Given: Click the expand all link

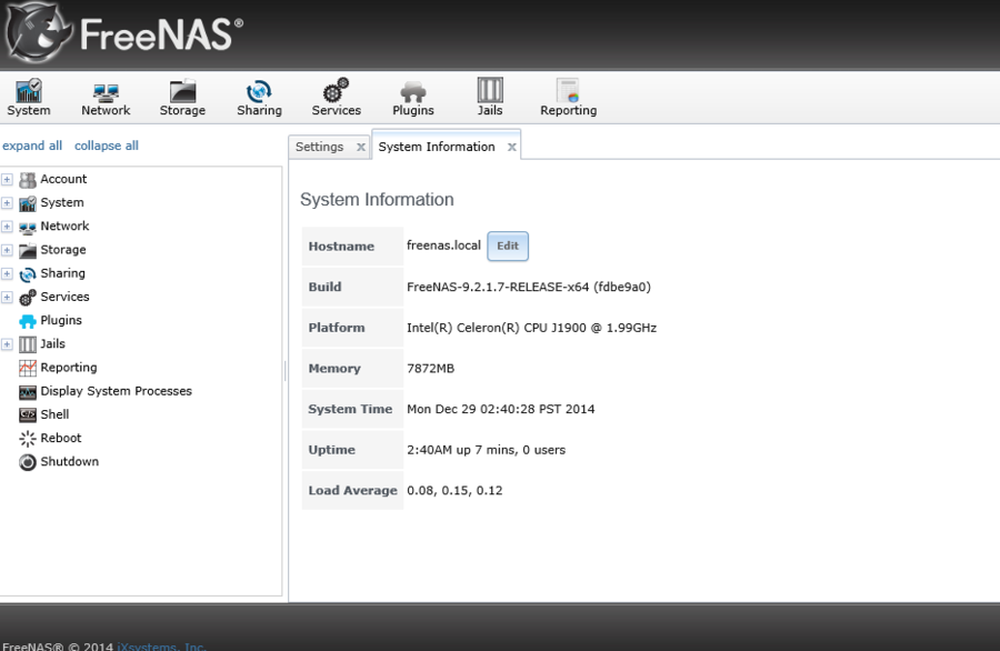Looking at the screenshot, I should coord(33,145).
